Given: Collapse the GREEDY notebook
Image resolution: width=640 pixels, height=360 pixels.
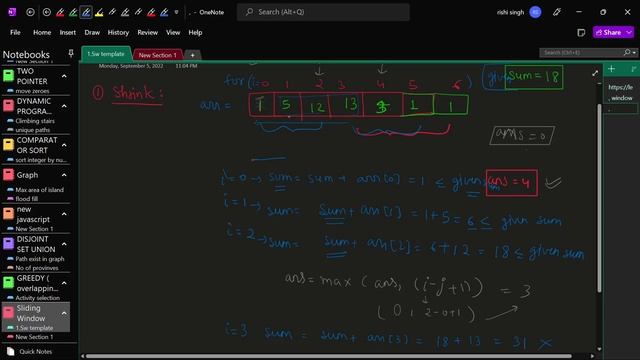Looking at the screenshot, I should tap(64, 283).
